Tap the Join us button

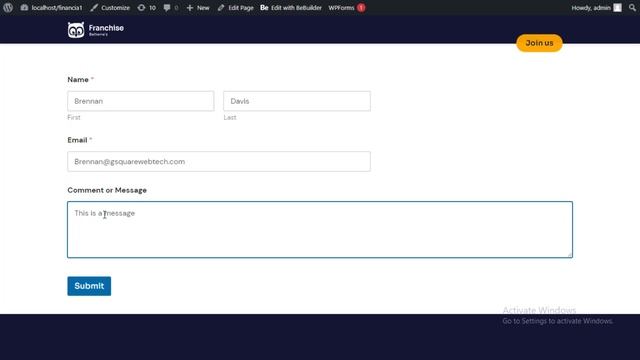point(539,43)
